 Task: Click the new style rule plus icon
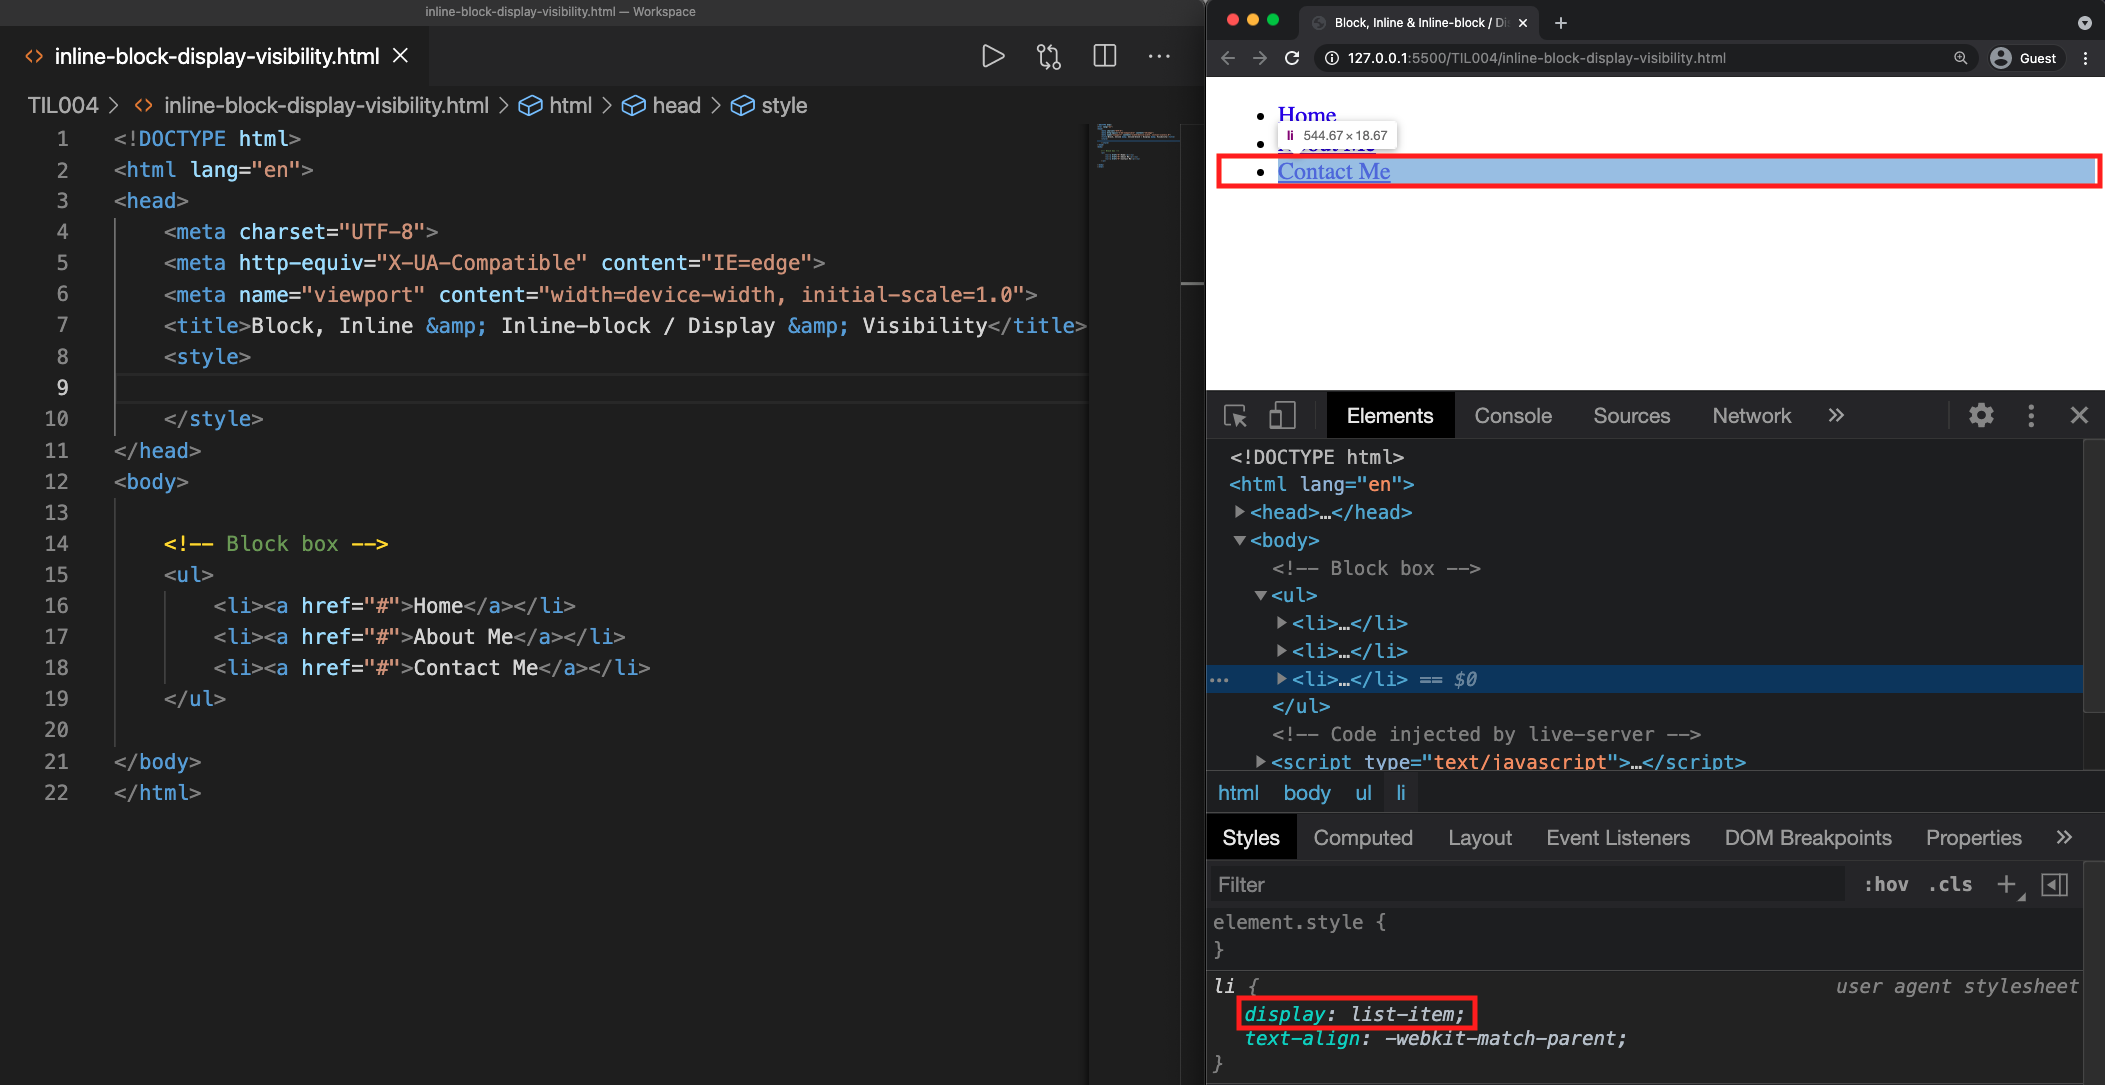[x=2006, y=884]
